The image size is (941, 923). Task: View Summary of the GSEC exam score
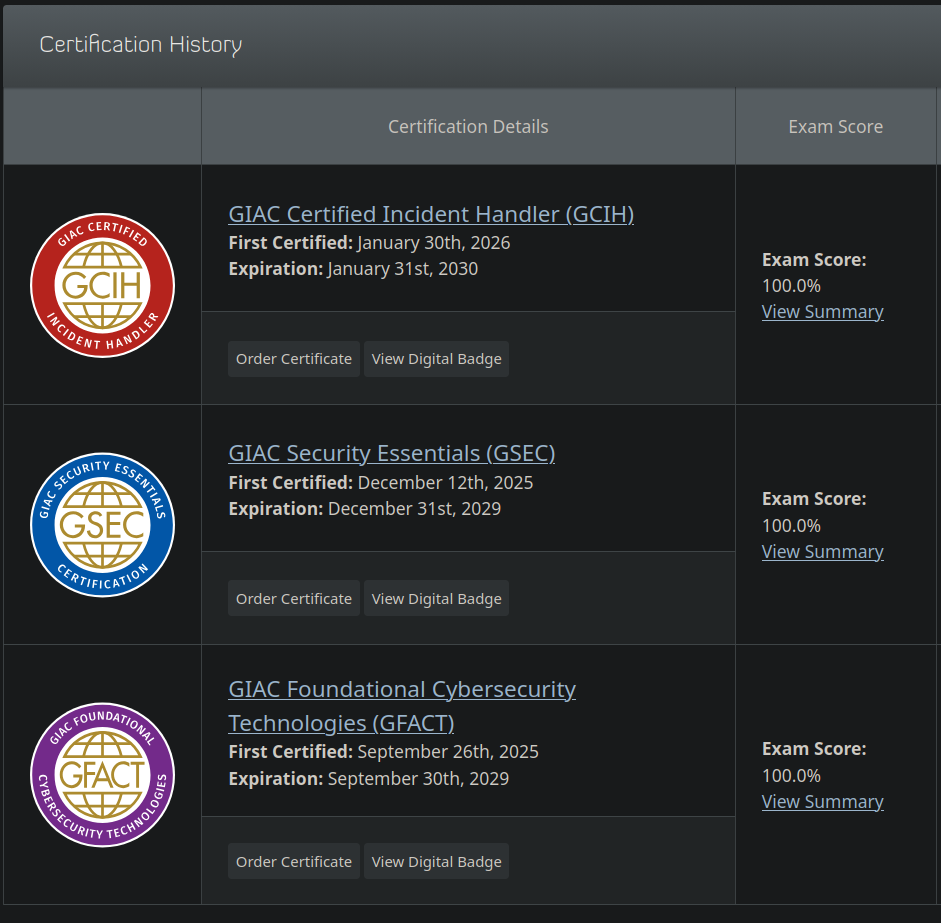(822, 552)
